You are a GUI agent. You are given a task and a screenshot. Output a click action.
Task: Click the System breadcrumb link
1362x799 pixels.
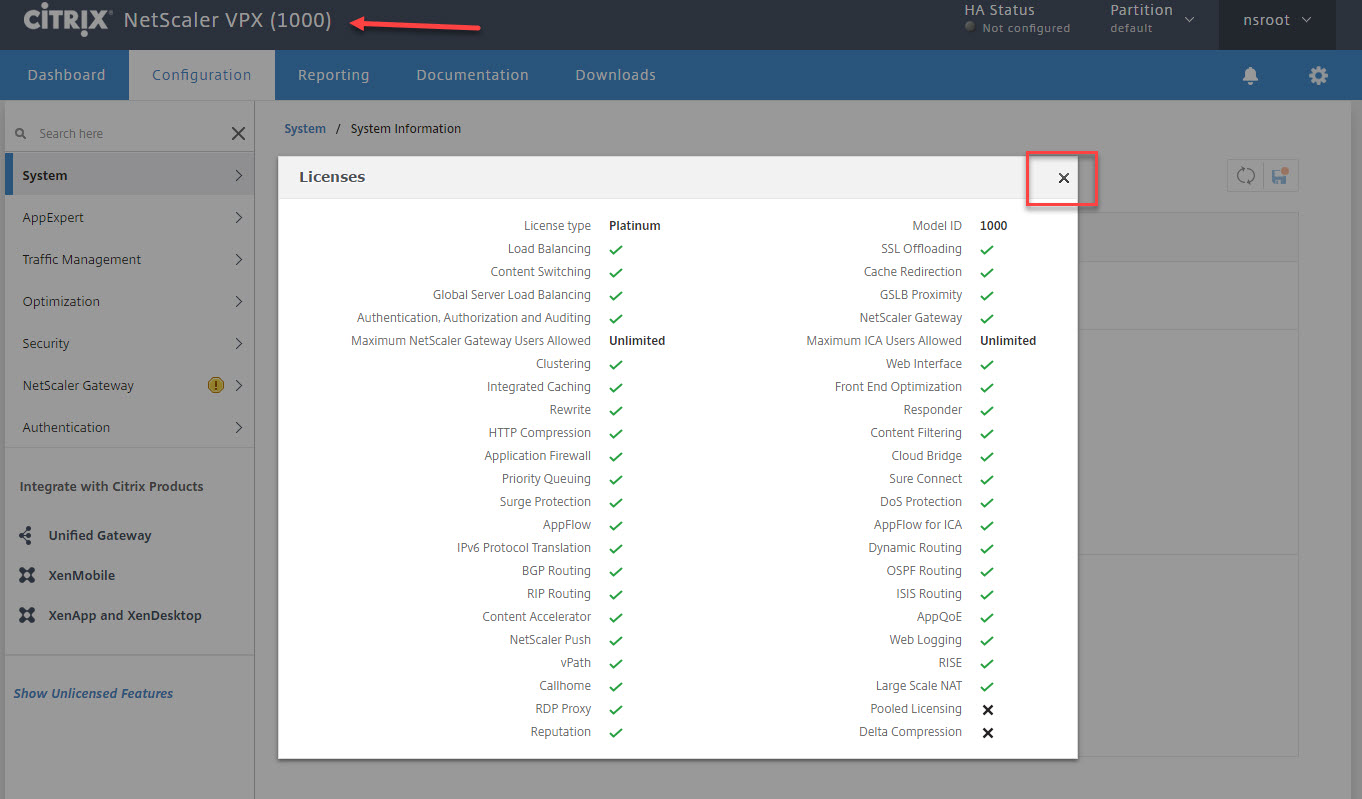pyautogui.click(x=305, y=128)
